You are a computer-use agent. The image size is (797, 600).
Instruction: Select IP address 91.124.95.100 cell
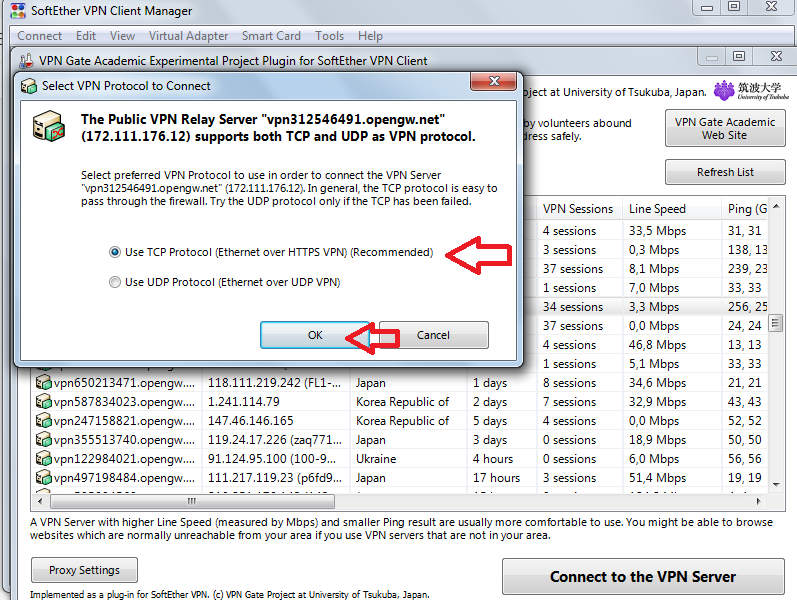click(274, 459)
